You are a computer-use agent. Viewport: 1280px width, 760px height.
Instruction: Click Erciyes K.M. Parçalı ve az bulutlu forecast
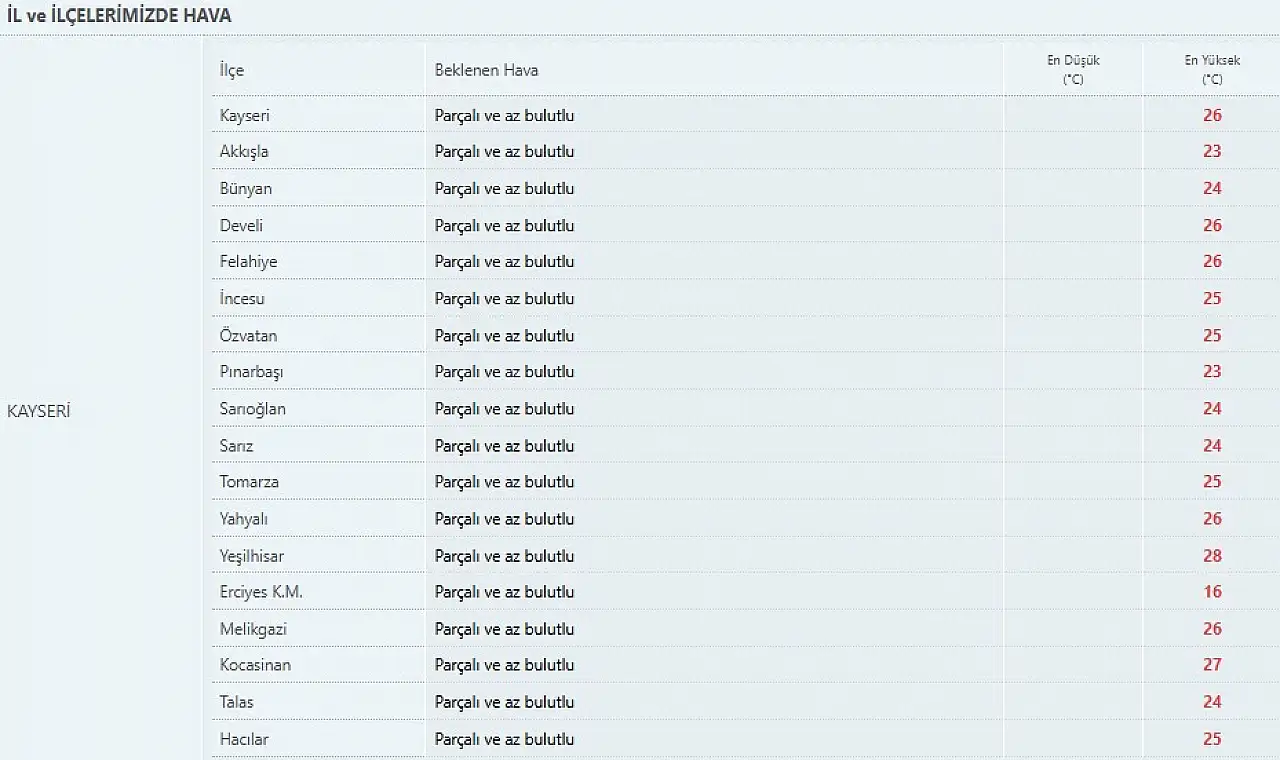[x=505, y=592]
